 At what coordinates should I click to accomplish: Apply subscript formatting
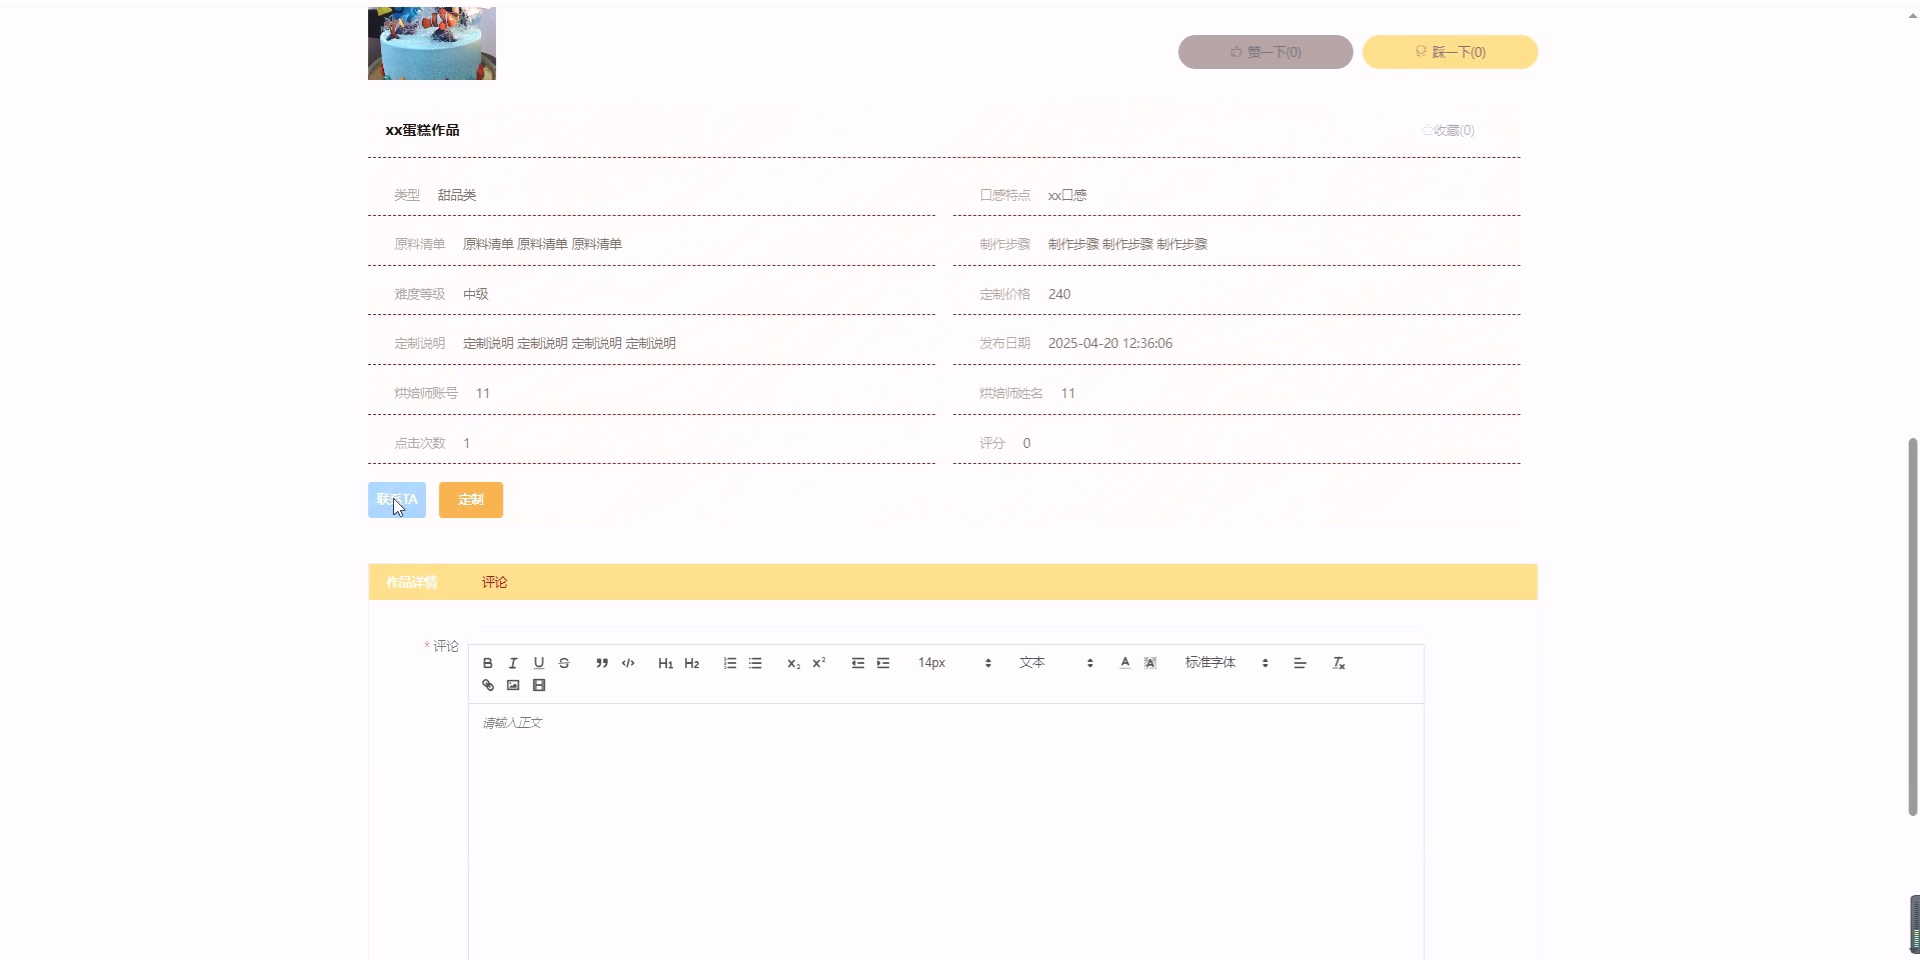tap(793, 663)
